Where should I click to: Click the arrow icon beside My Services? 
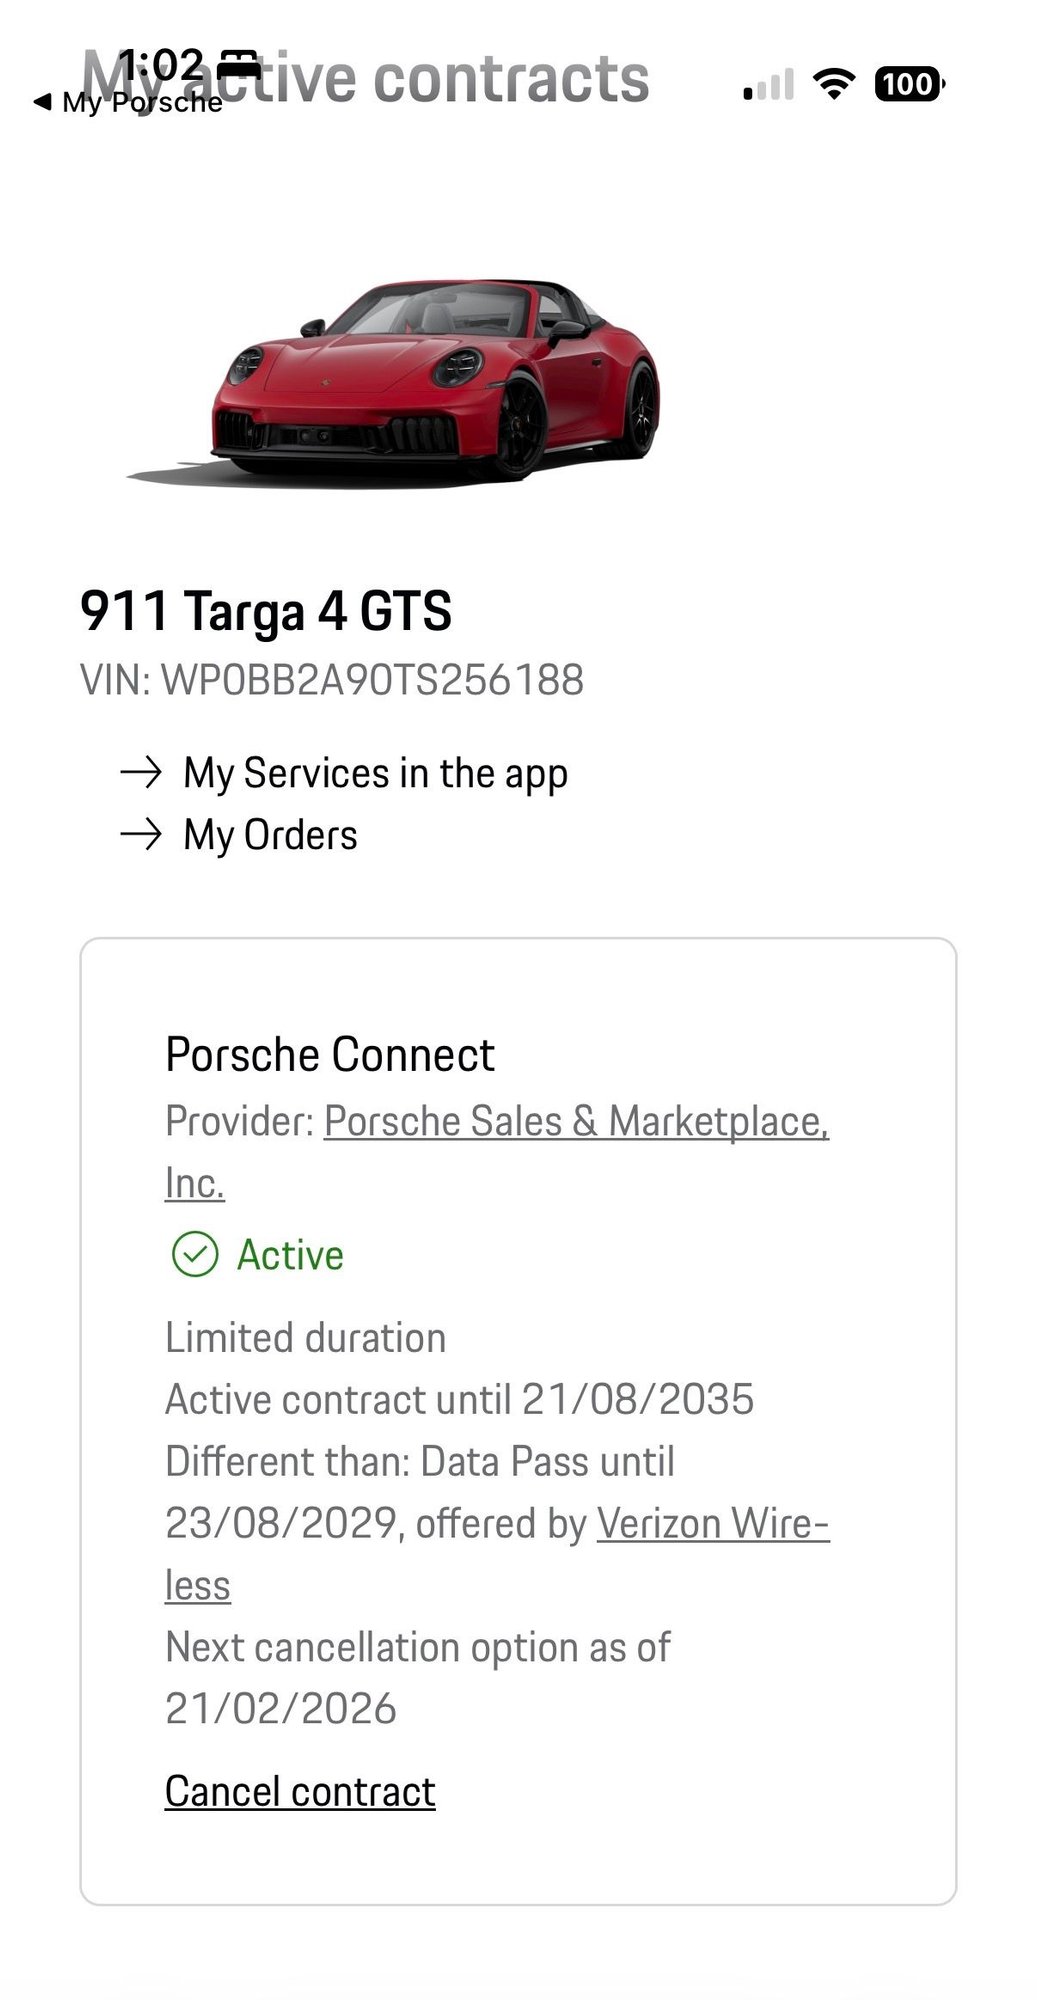coord(141,773)
